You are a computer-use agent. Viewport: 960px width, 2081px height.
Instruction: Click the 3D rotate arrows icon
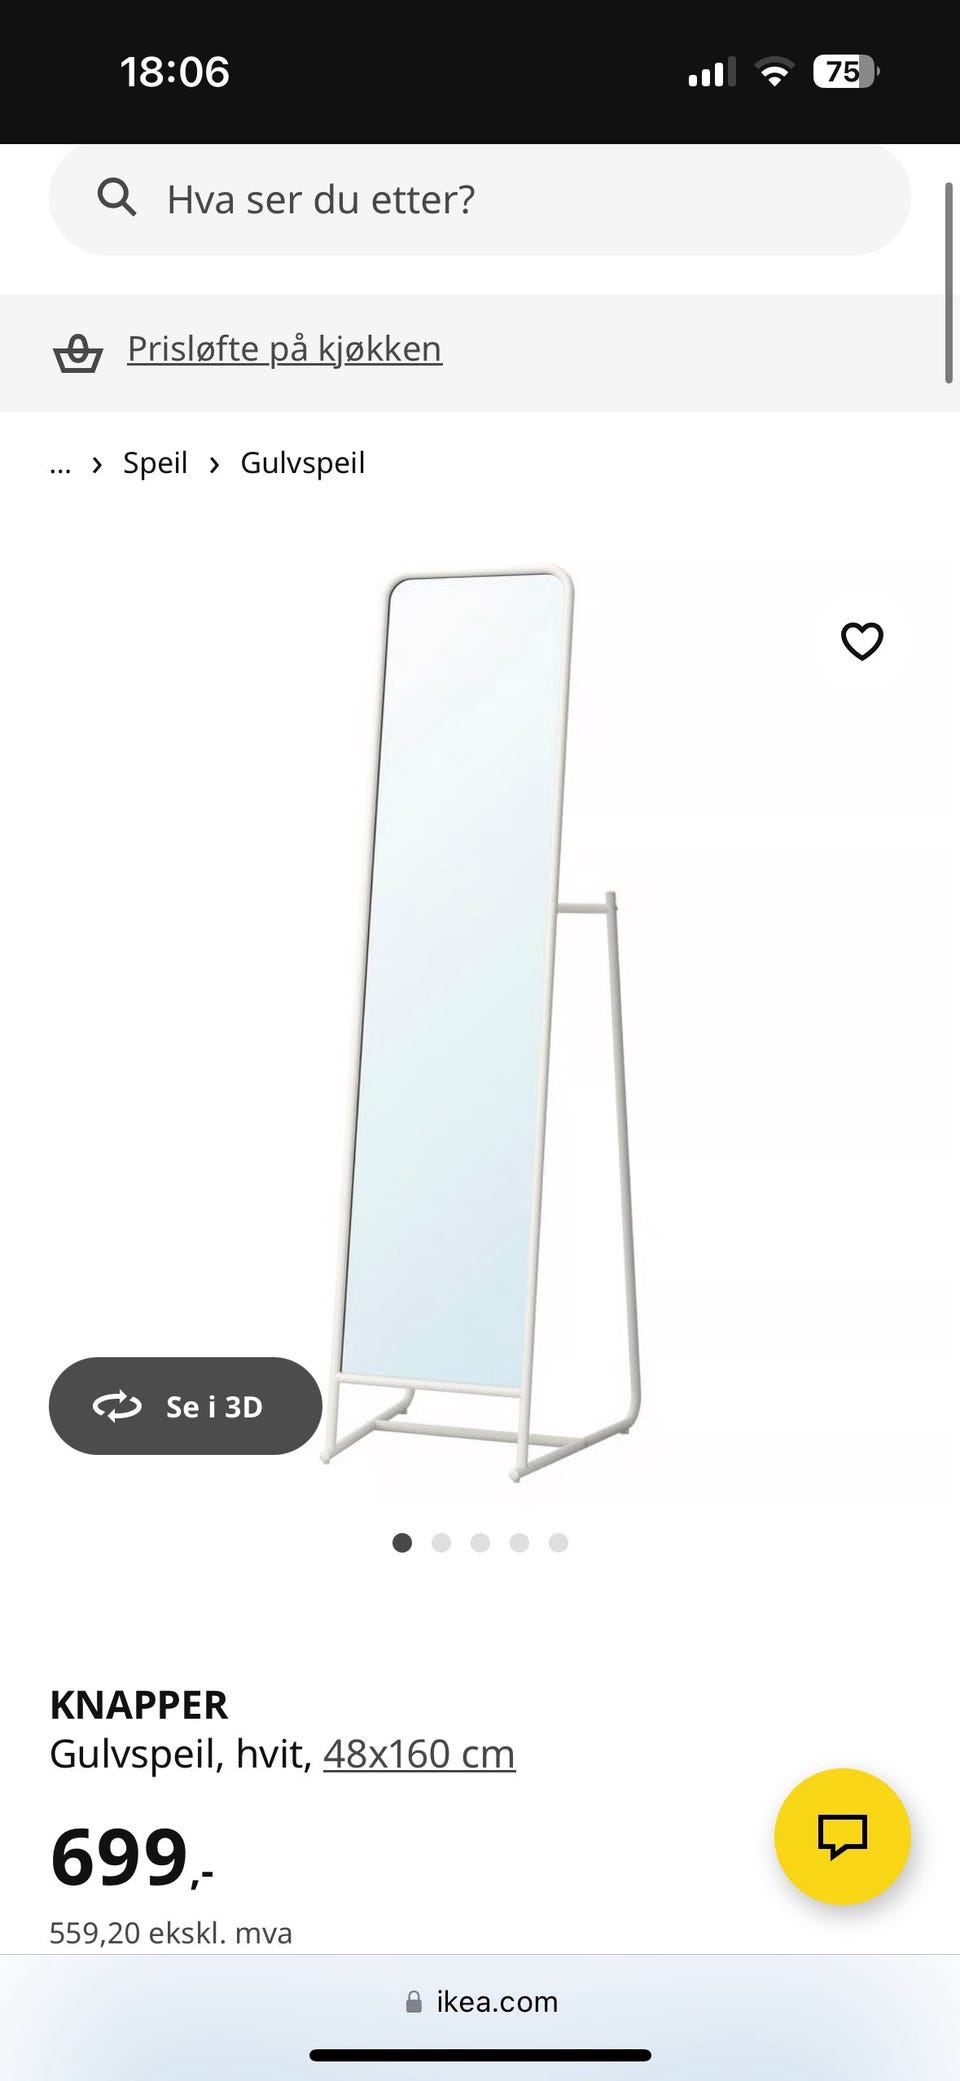[x=117, y=1406]
